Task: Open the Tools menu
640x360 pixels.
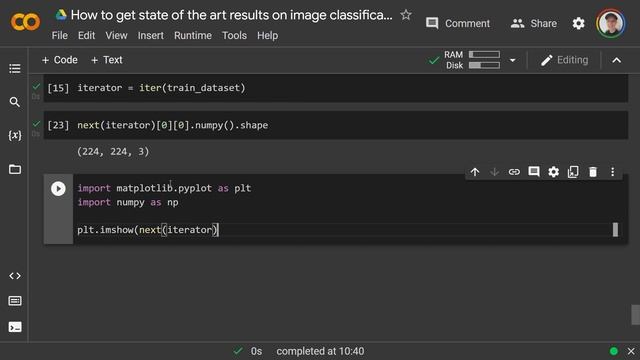Action: point(234,36)
